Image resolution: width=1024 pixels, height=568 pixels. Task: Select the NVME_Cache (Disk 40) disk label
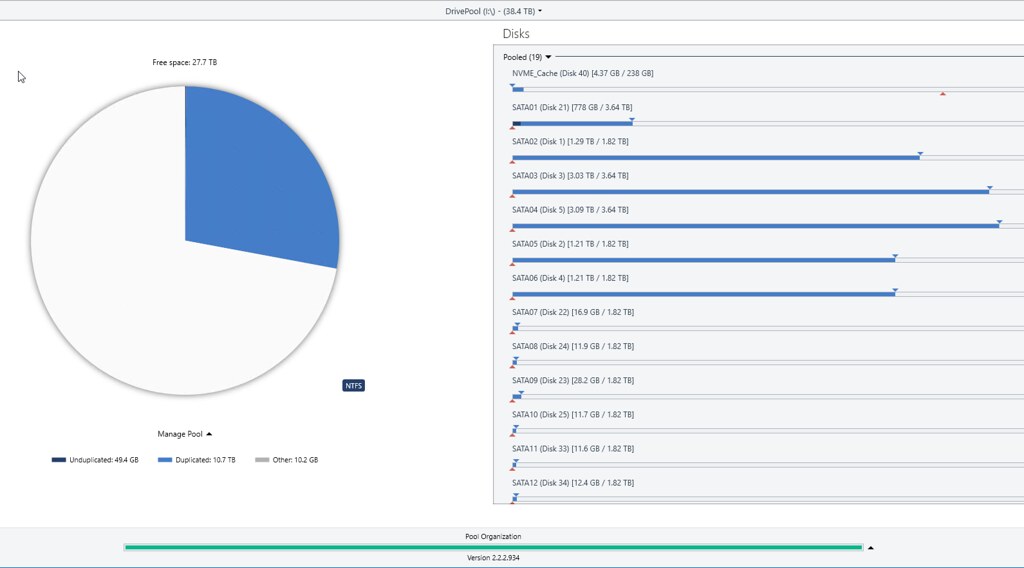click(x=582, y=73)
